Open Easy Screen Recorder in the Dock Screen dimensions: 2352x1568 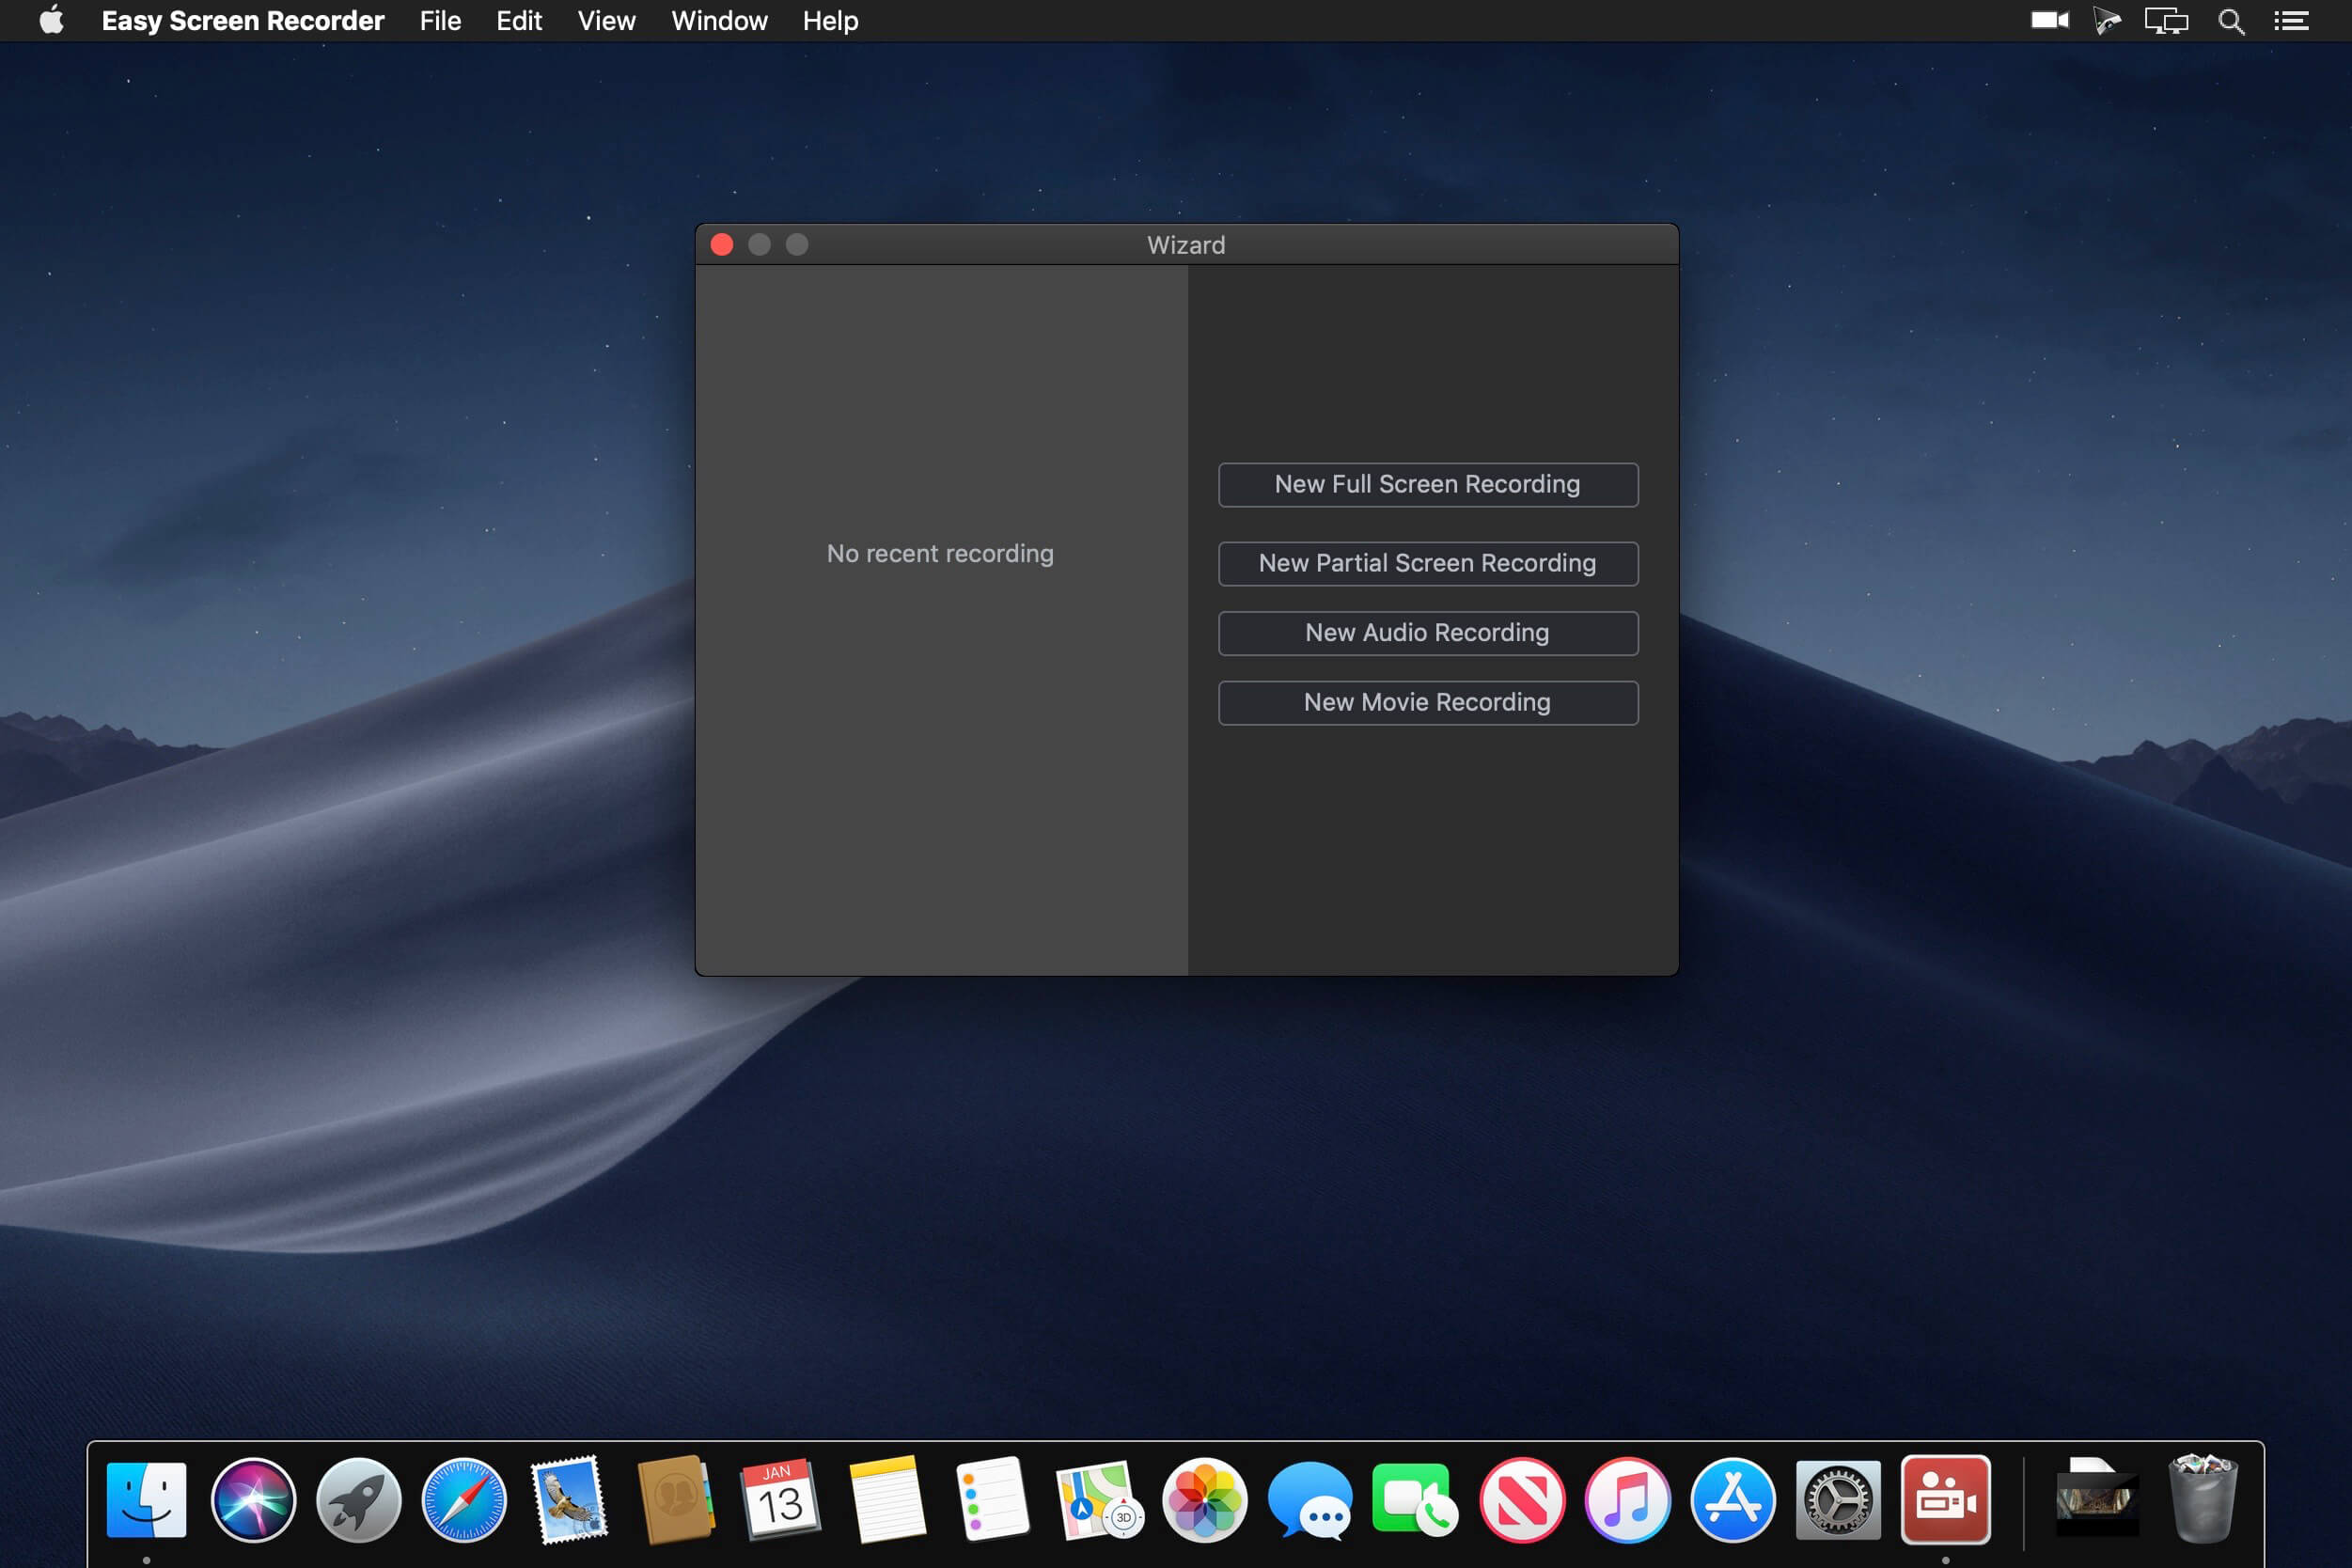click(1944, 1500)
